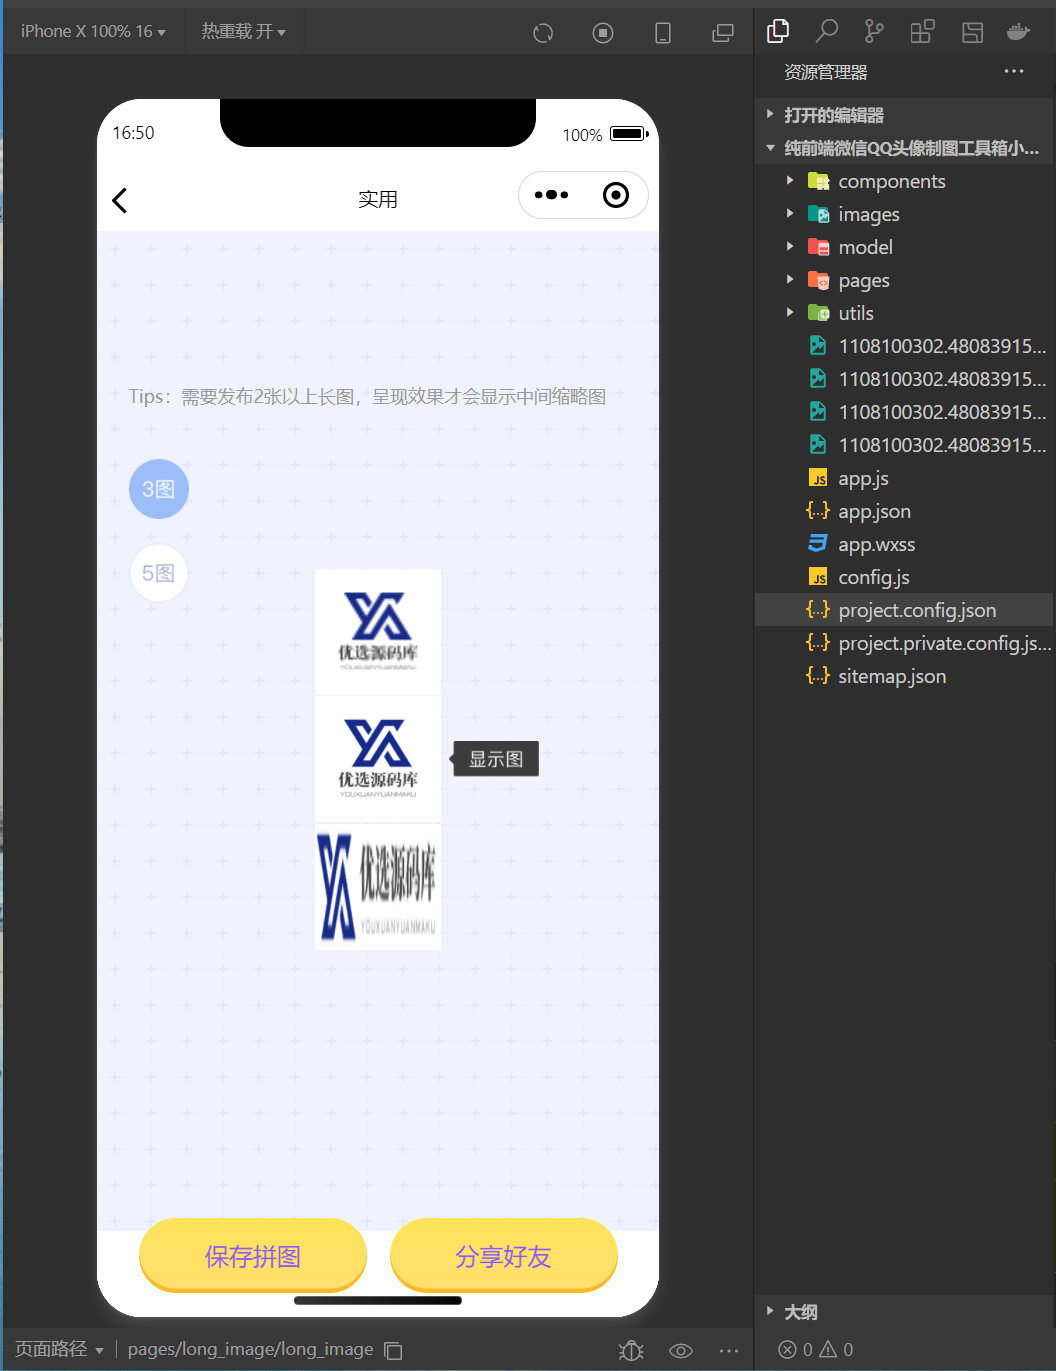1056x1371 pixels.
Task: Open the iPhone X 100% 16 device dropdown
Action: point(93,31)
